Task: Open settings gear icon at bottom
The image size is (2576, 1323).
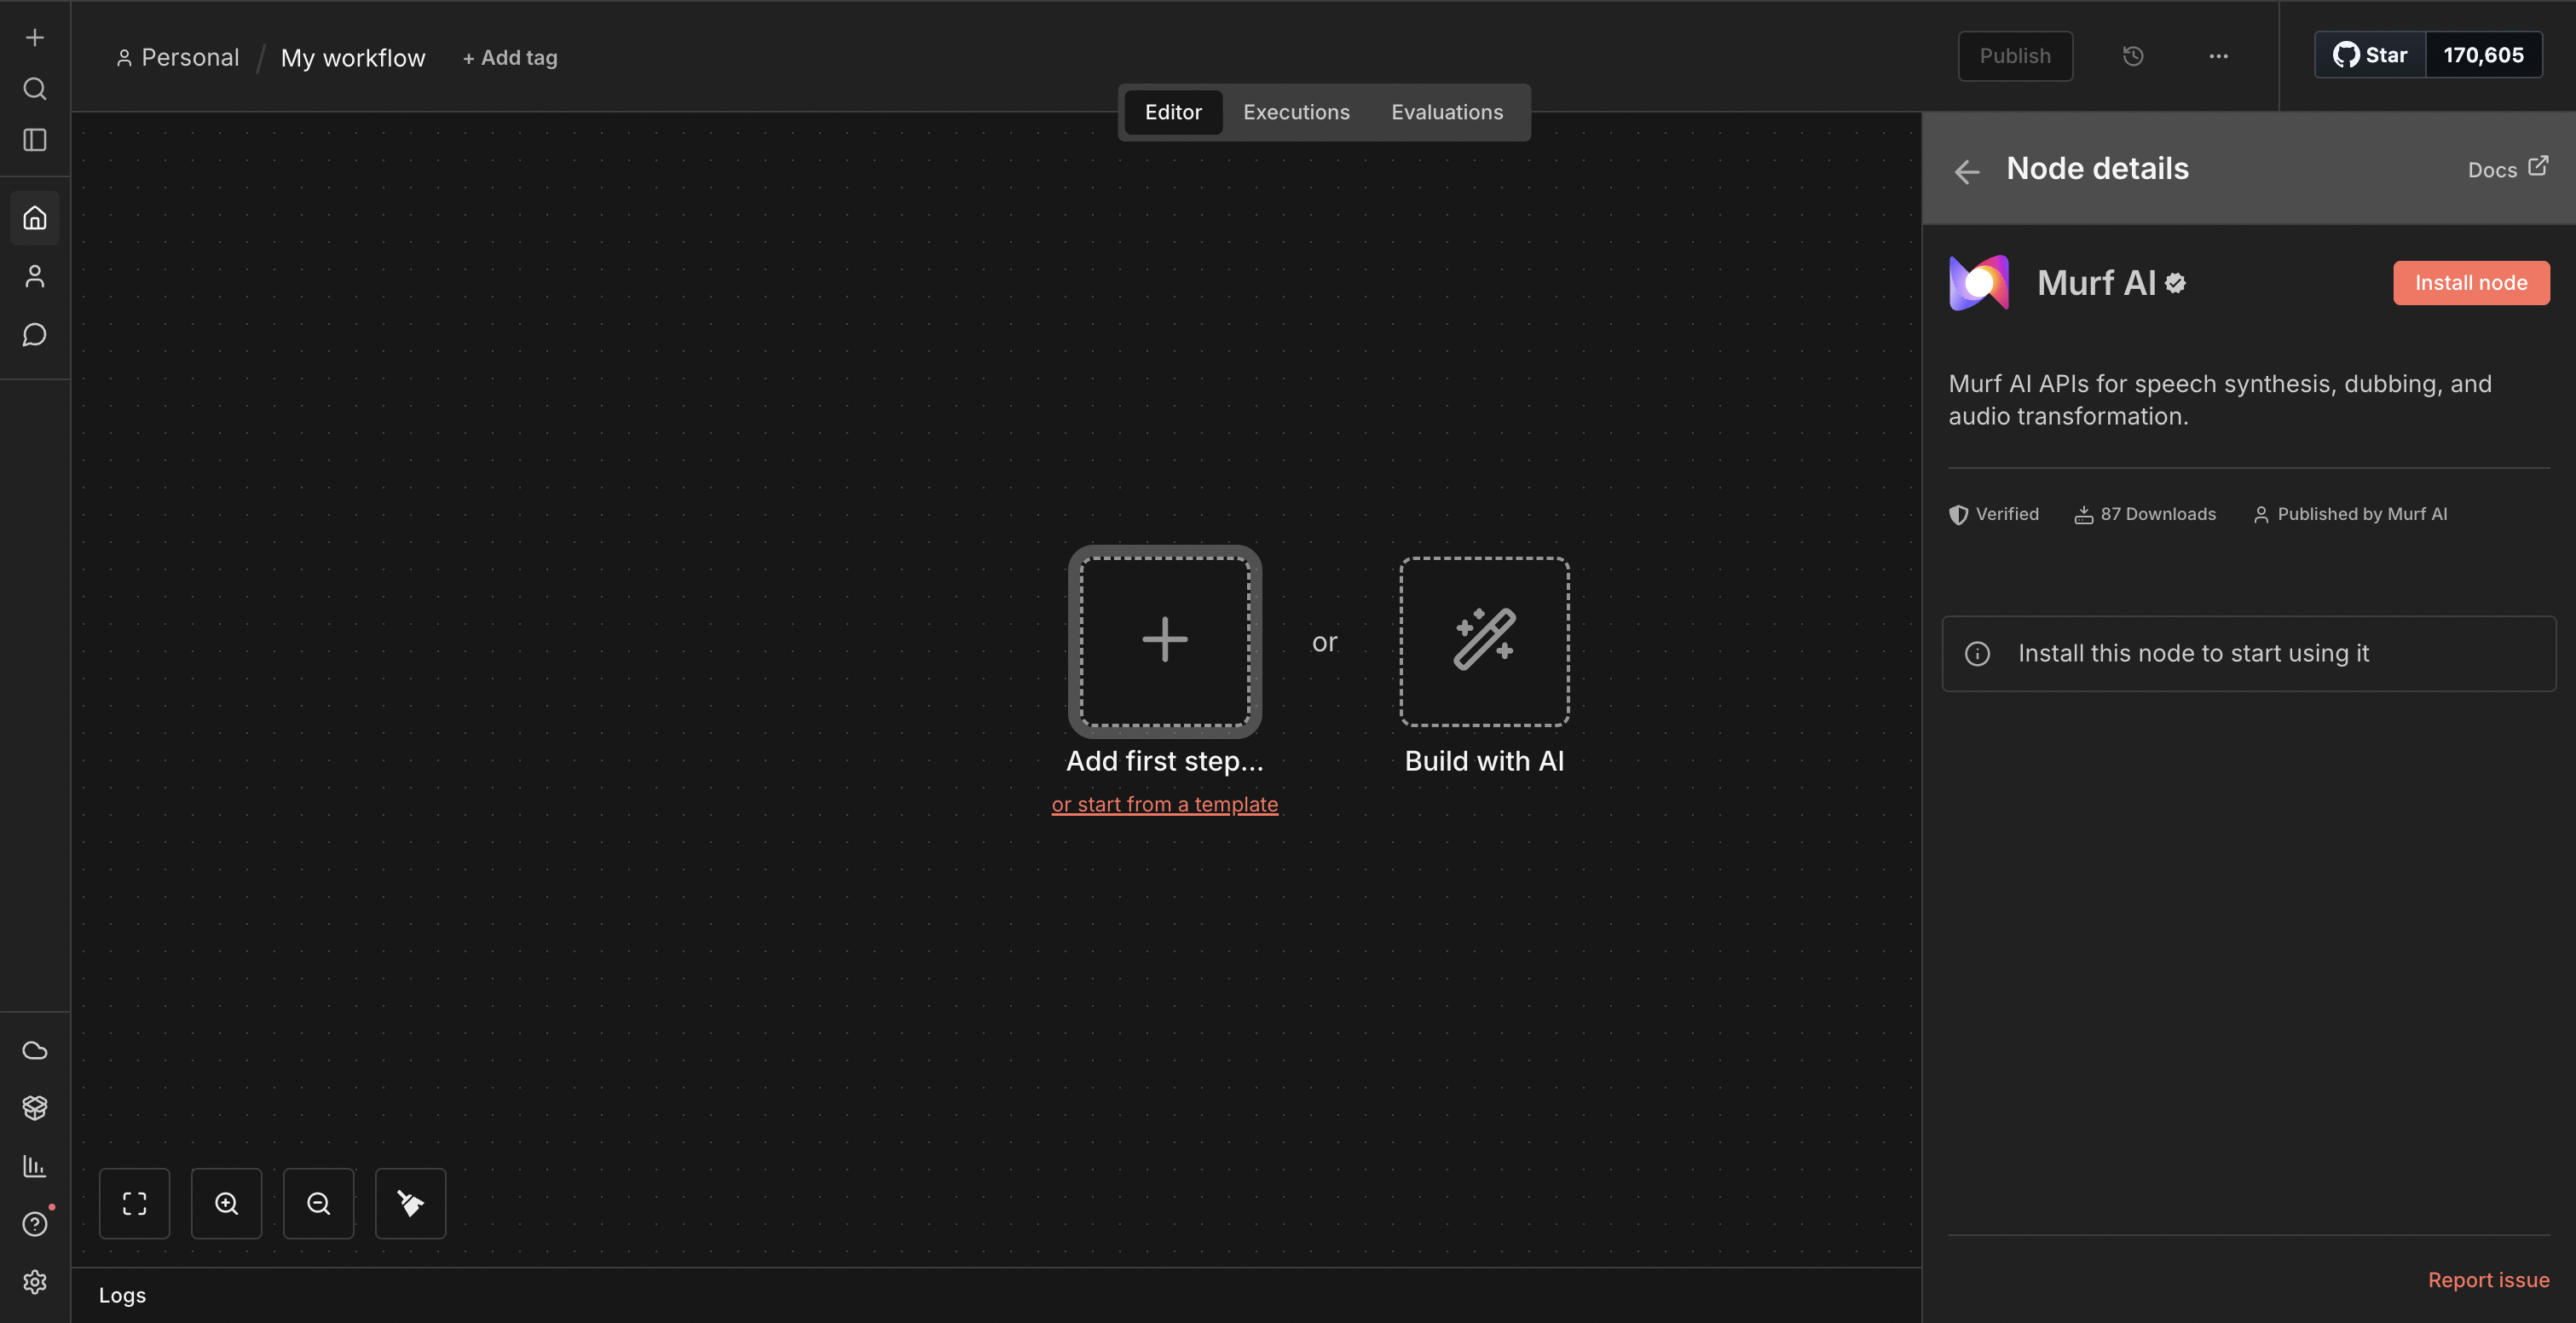Action: coord(35,1282)
